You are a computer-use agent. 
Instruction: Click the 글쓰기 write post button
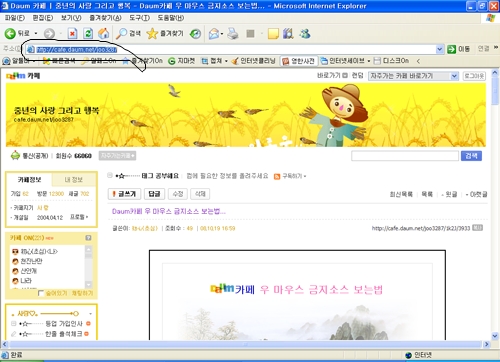(x=124, y=194)
